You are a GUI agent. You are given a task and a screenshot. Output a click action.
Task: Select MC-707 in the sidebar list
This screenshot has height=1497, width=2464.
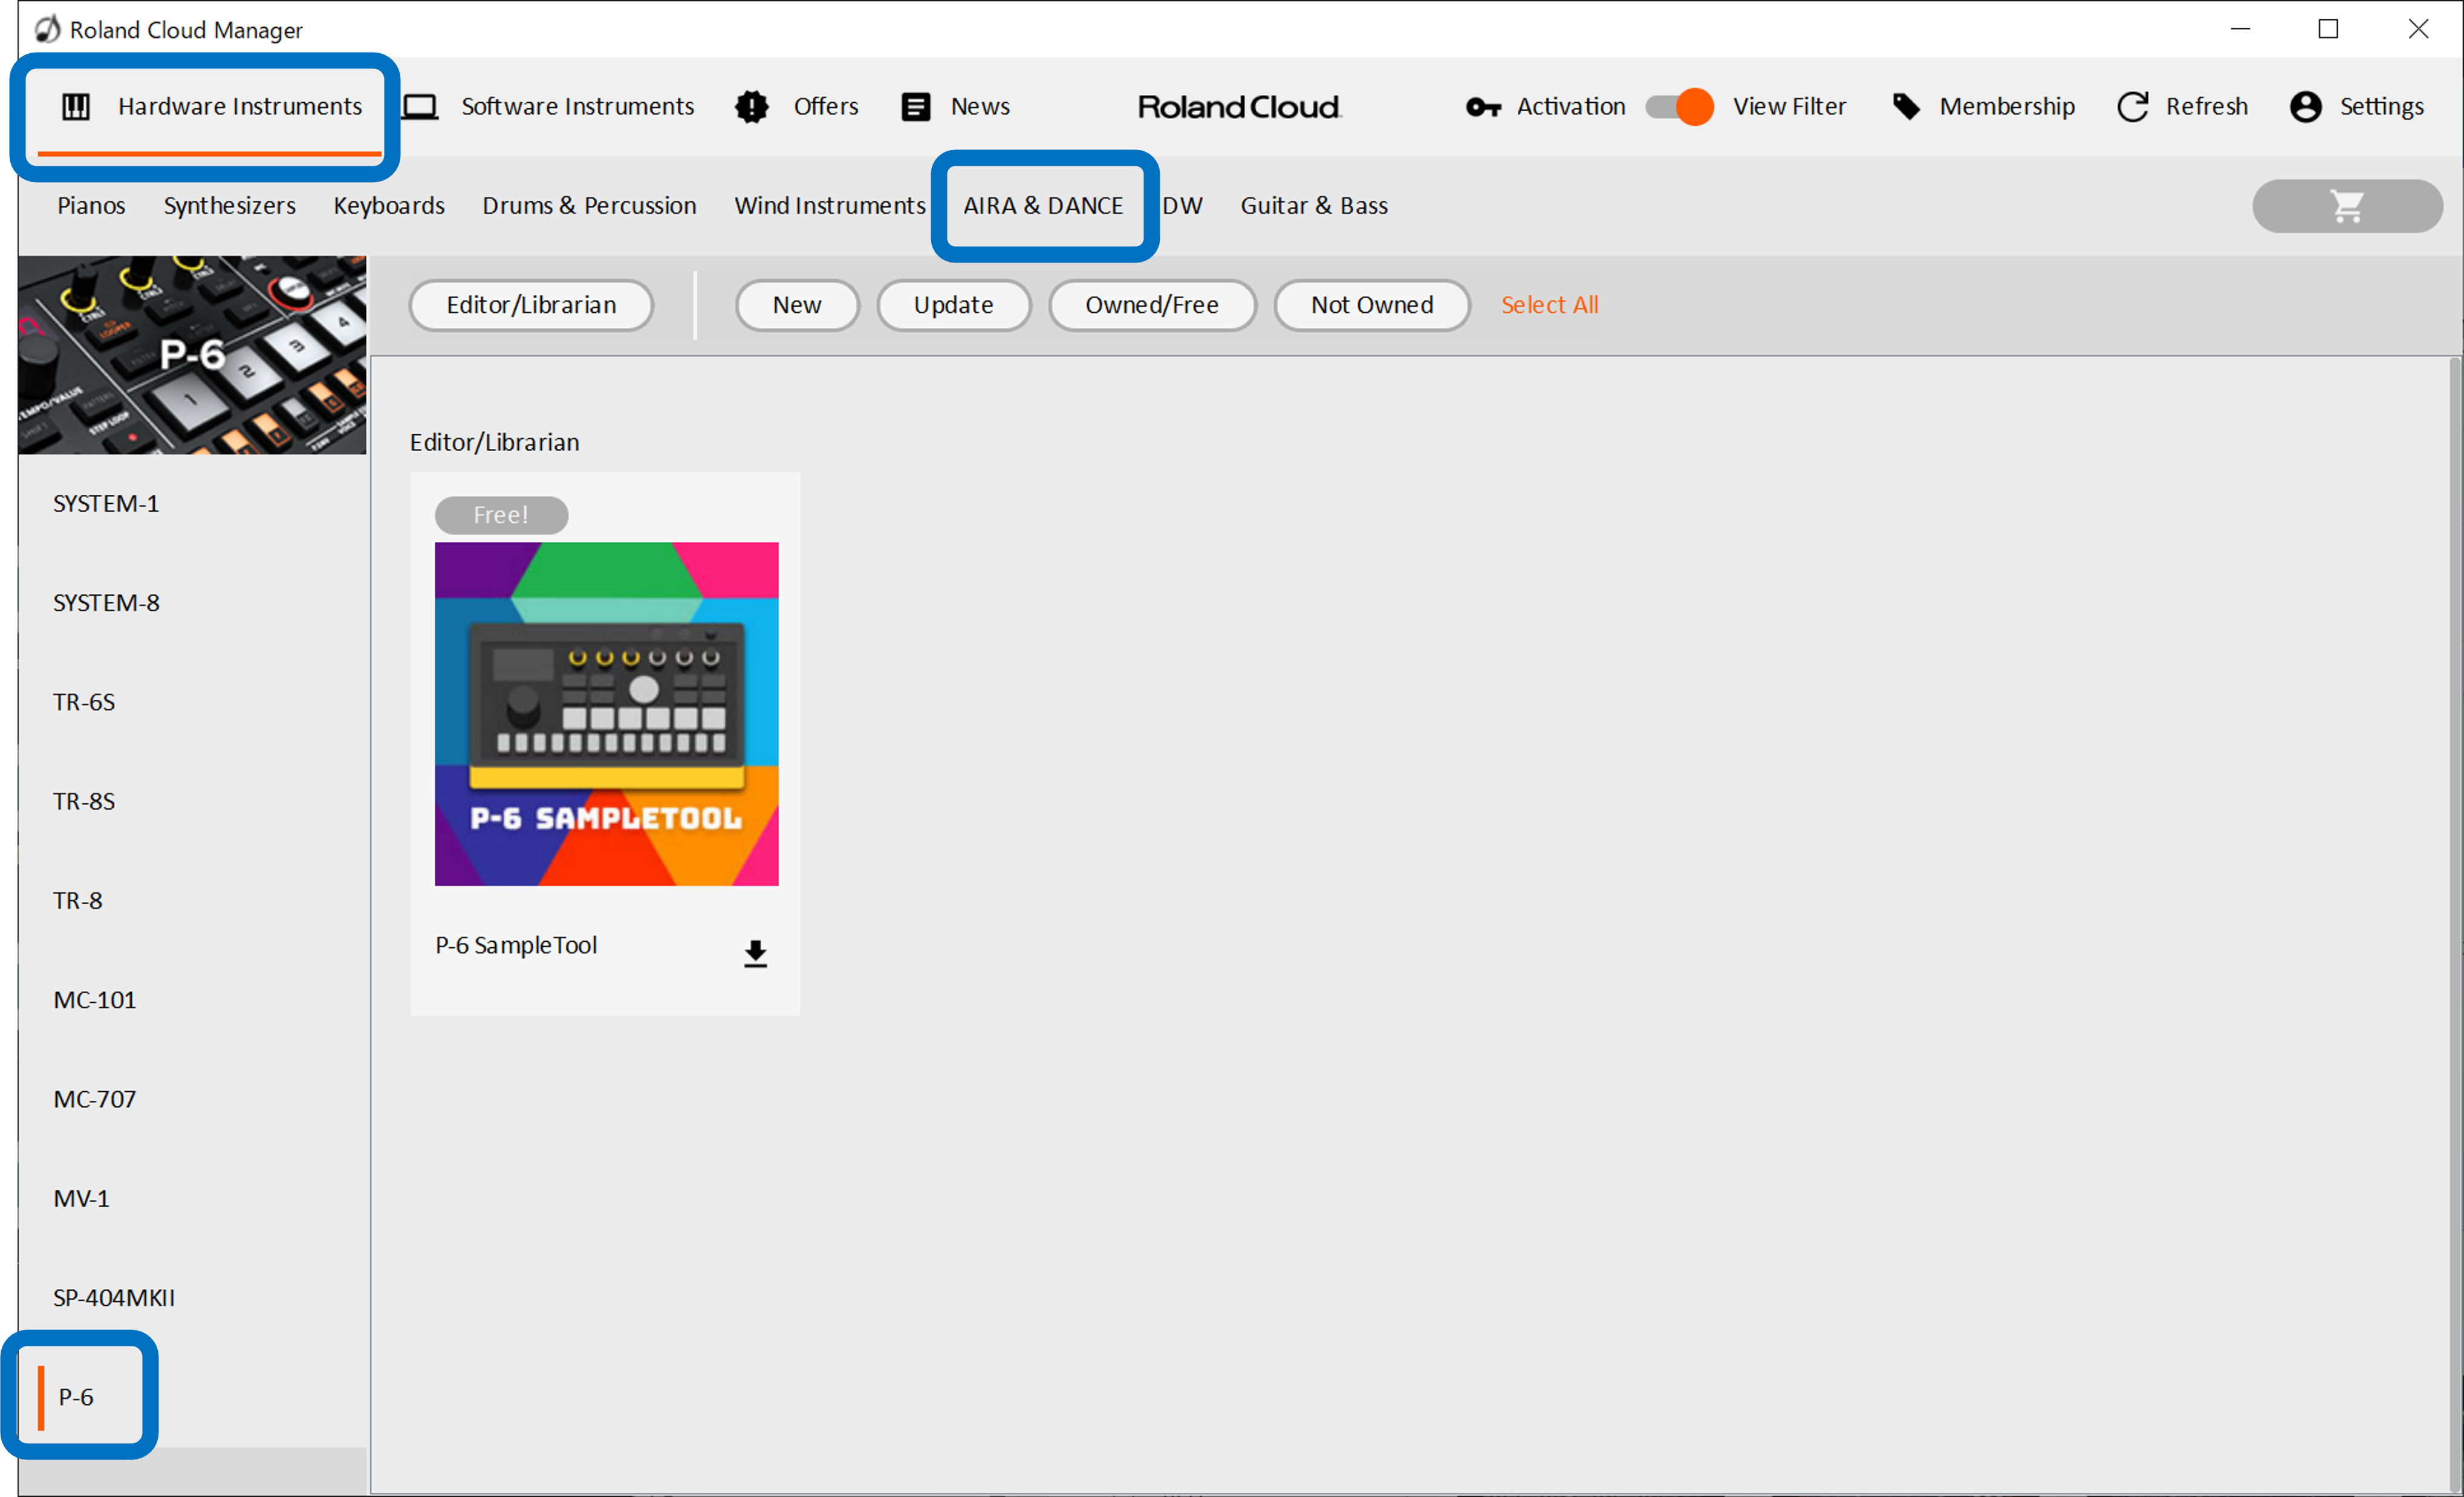pos(94,1099)
